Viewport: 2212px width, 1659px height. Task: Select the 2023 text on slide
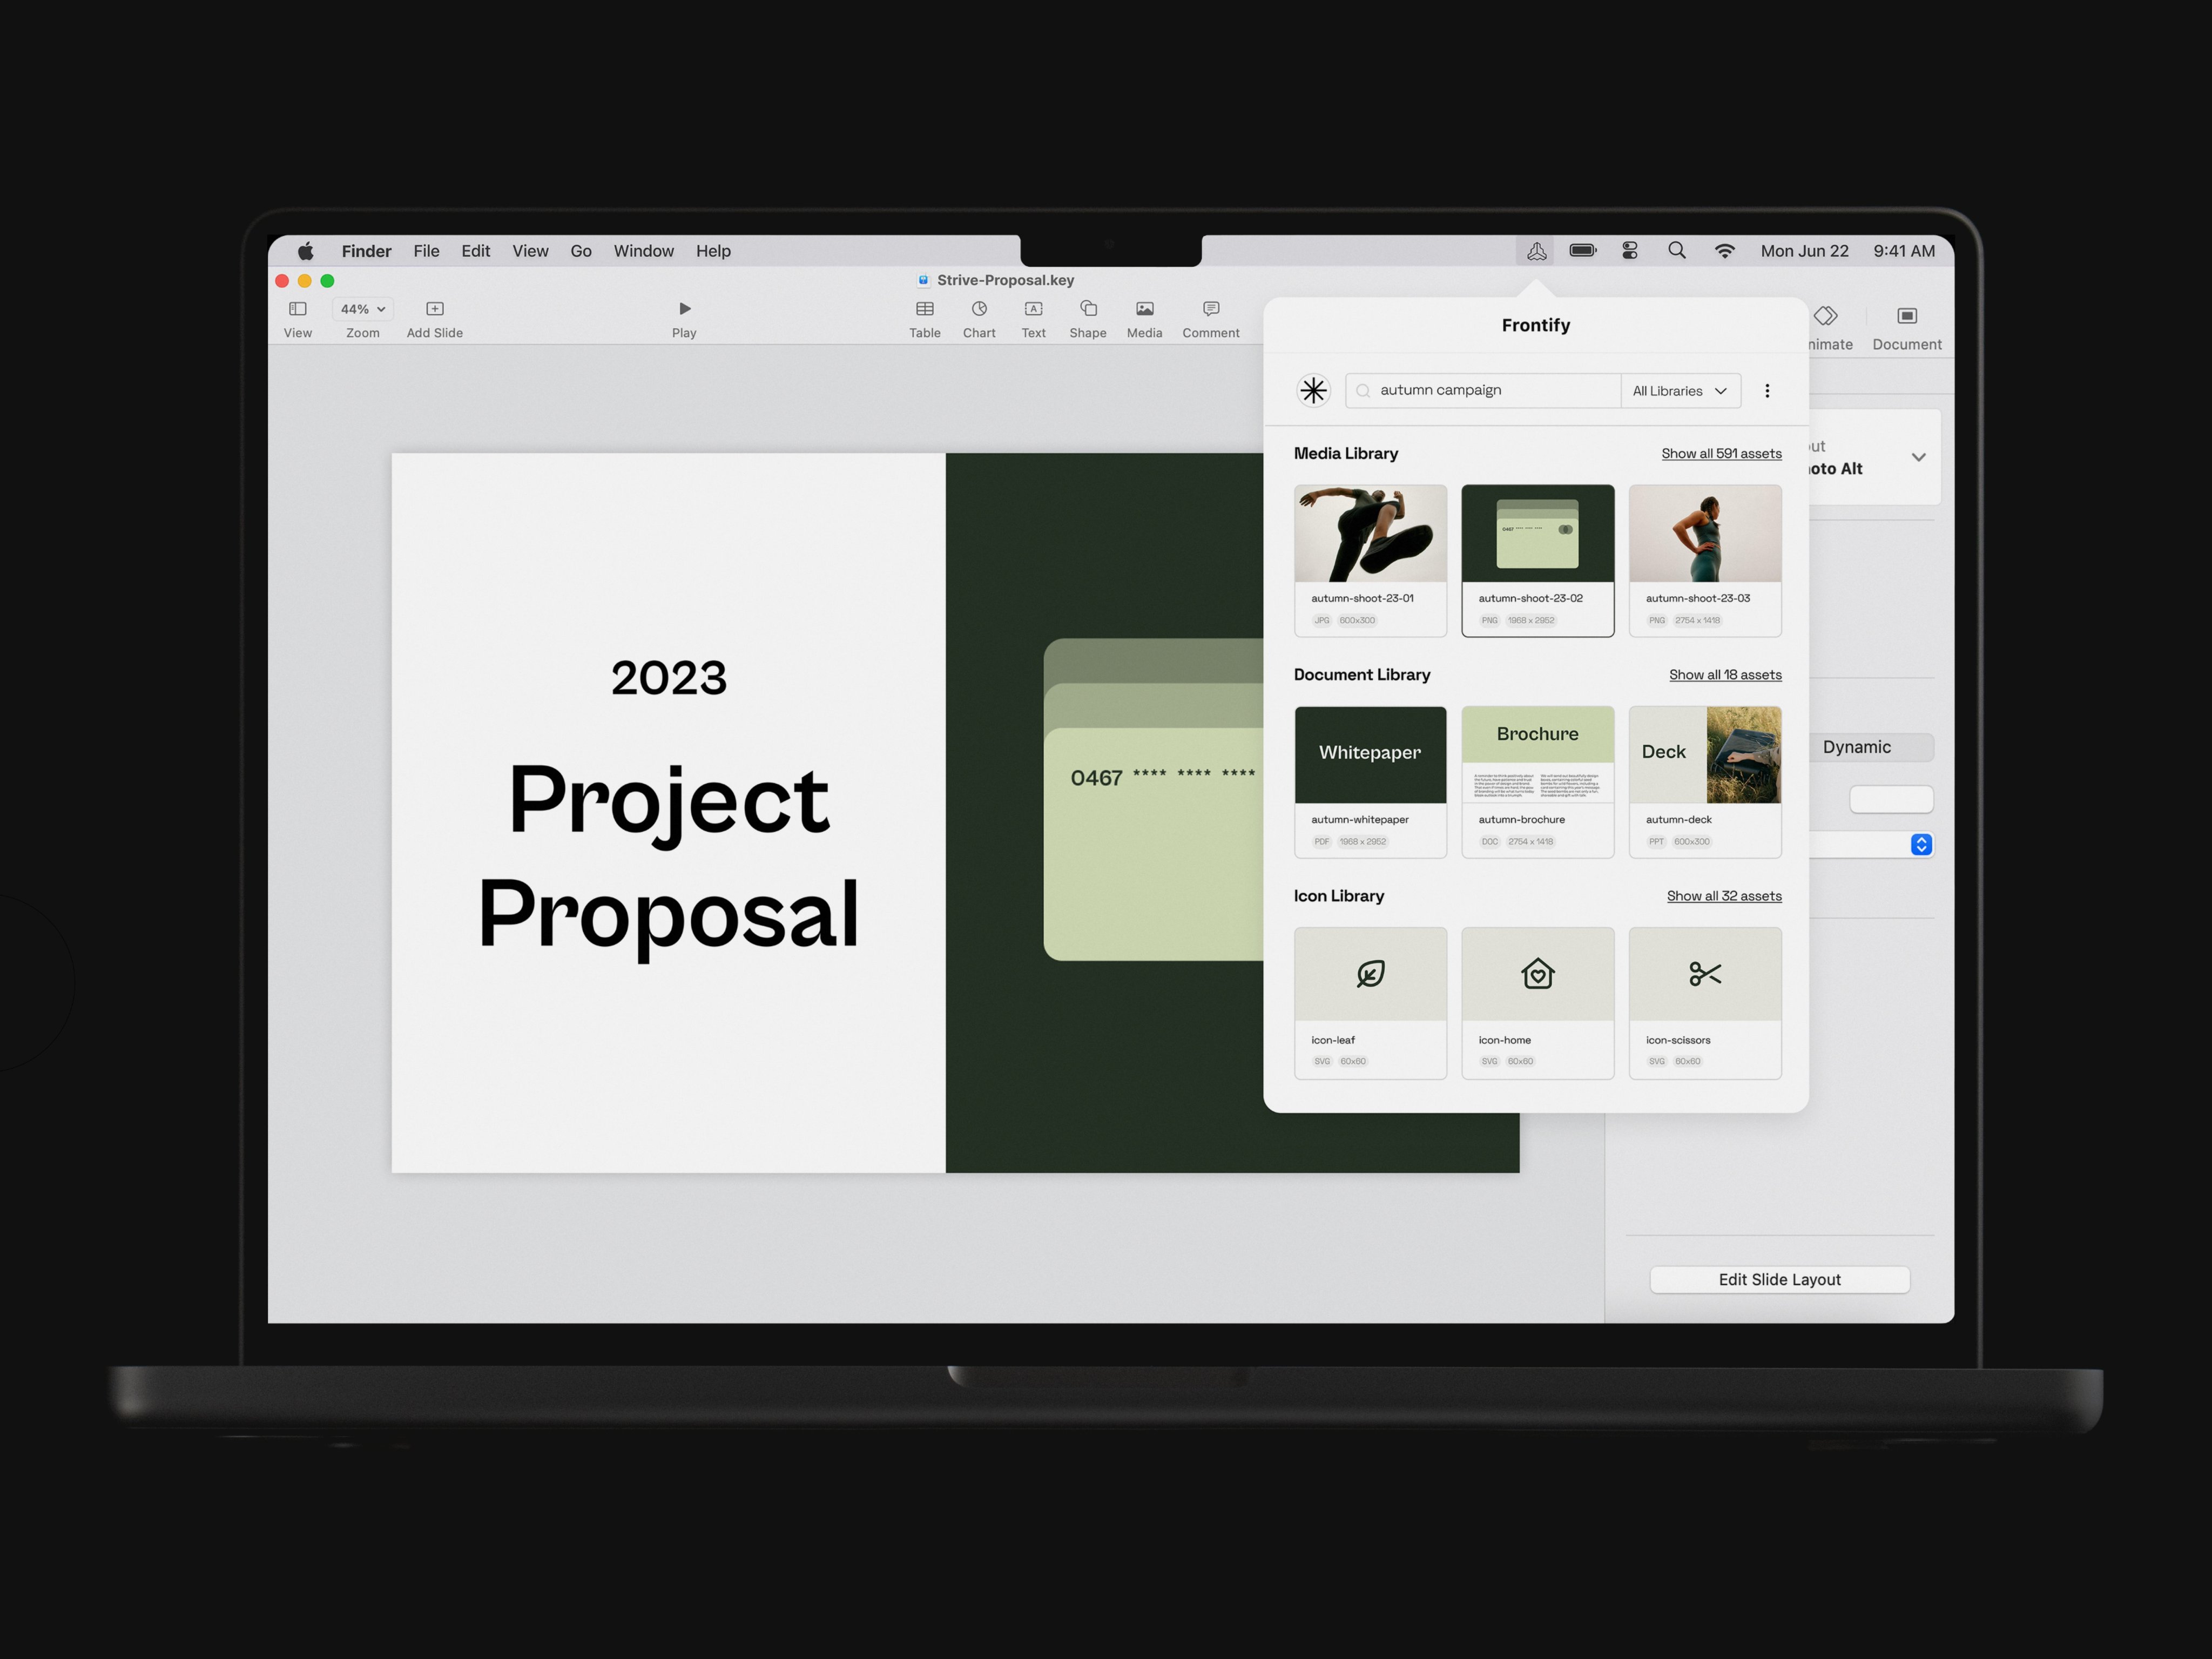[669, 678]
